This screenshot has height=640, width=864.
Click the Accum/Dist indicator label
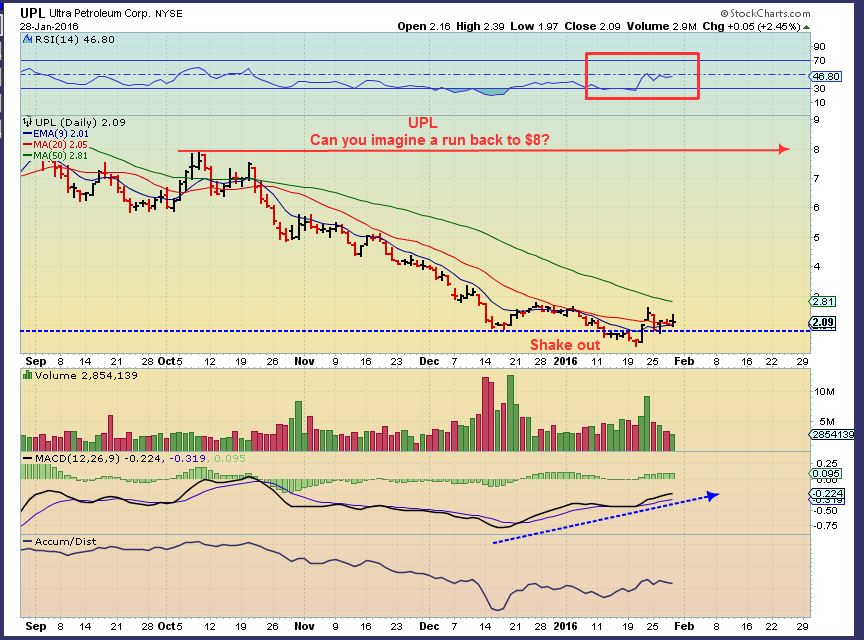pyautogui.click(x=65, y=541)
